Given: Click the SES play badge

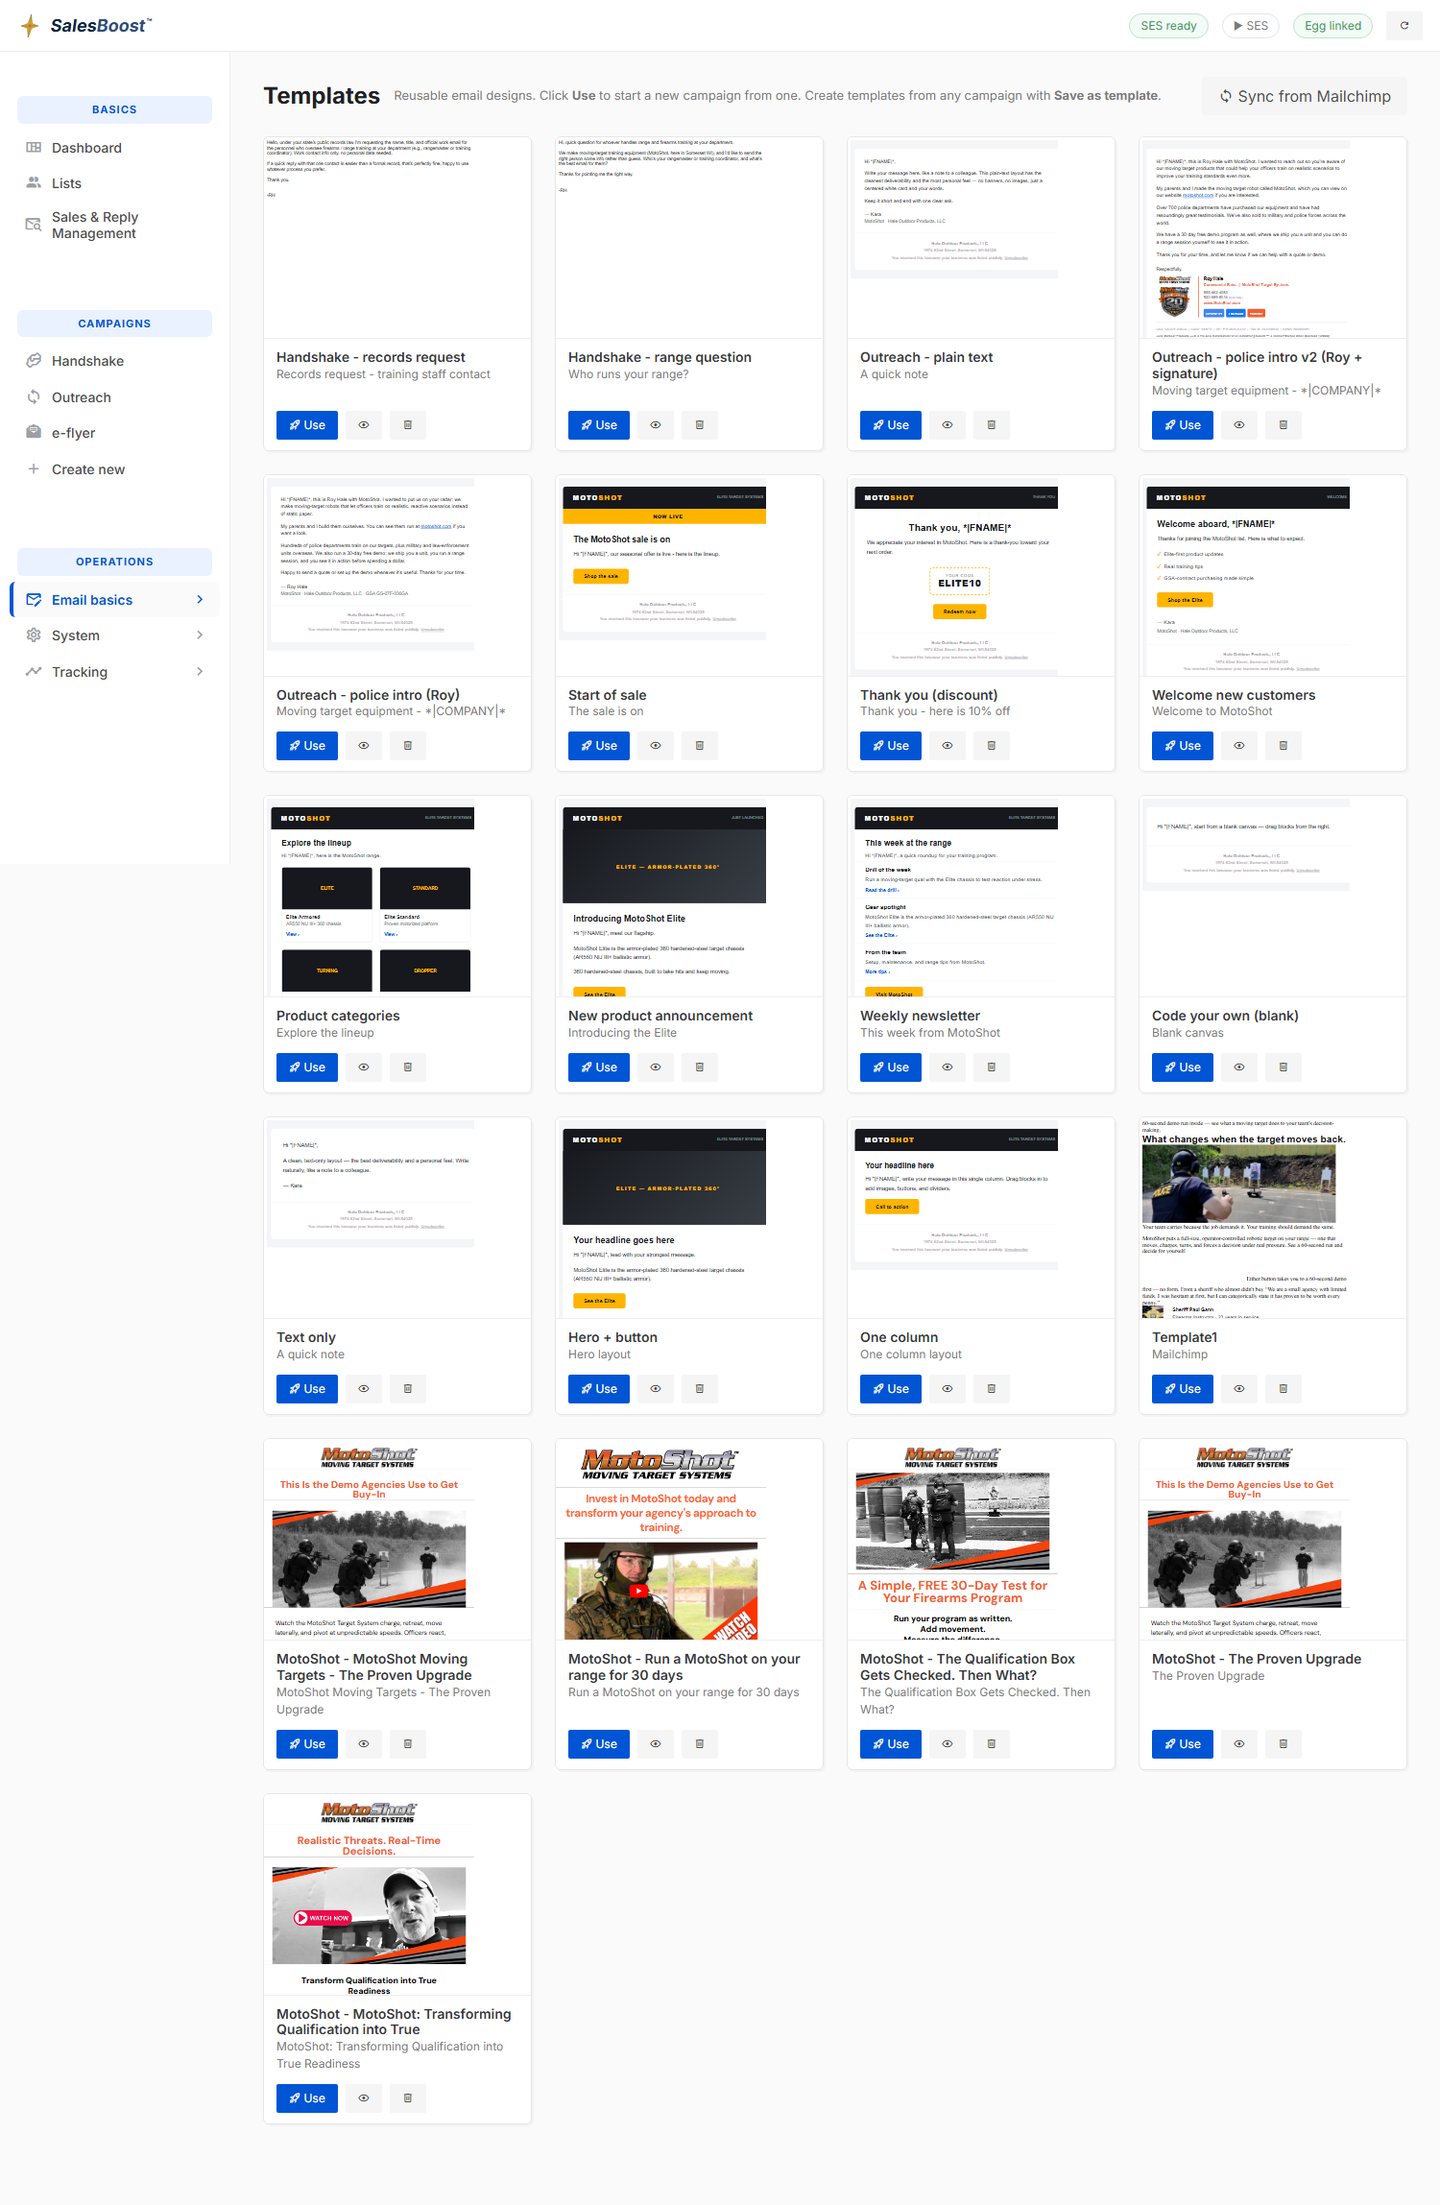Looking at the screenshot, I should (1251, 26).
